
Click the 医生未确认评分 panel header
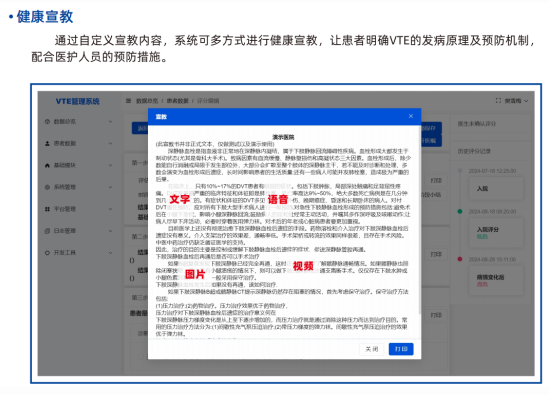pyautogui.click(x=477, y=124)
